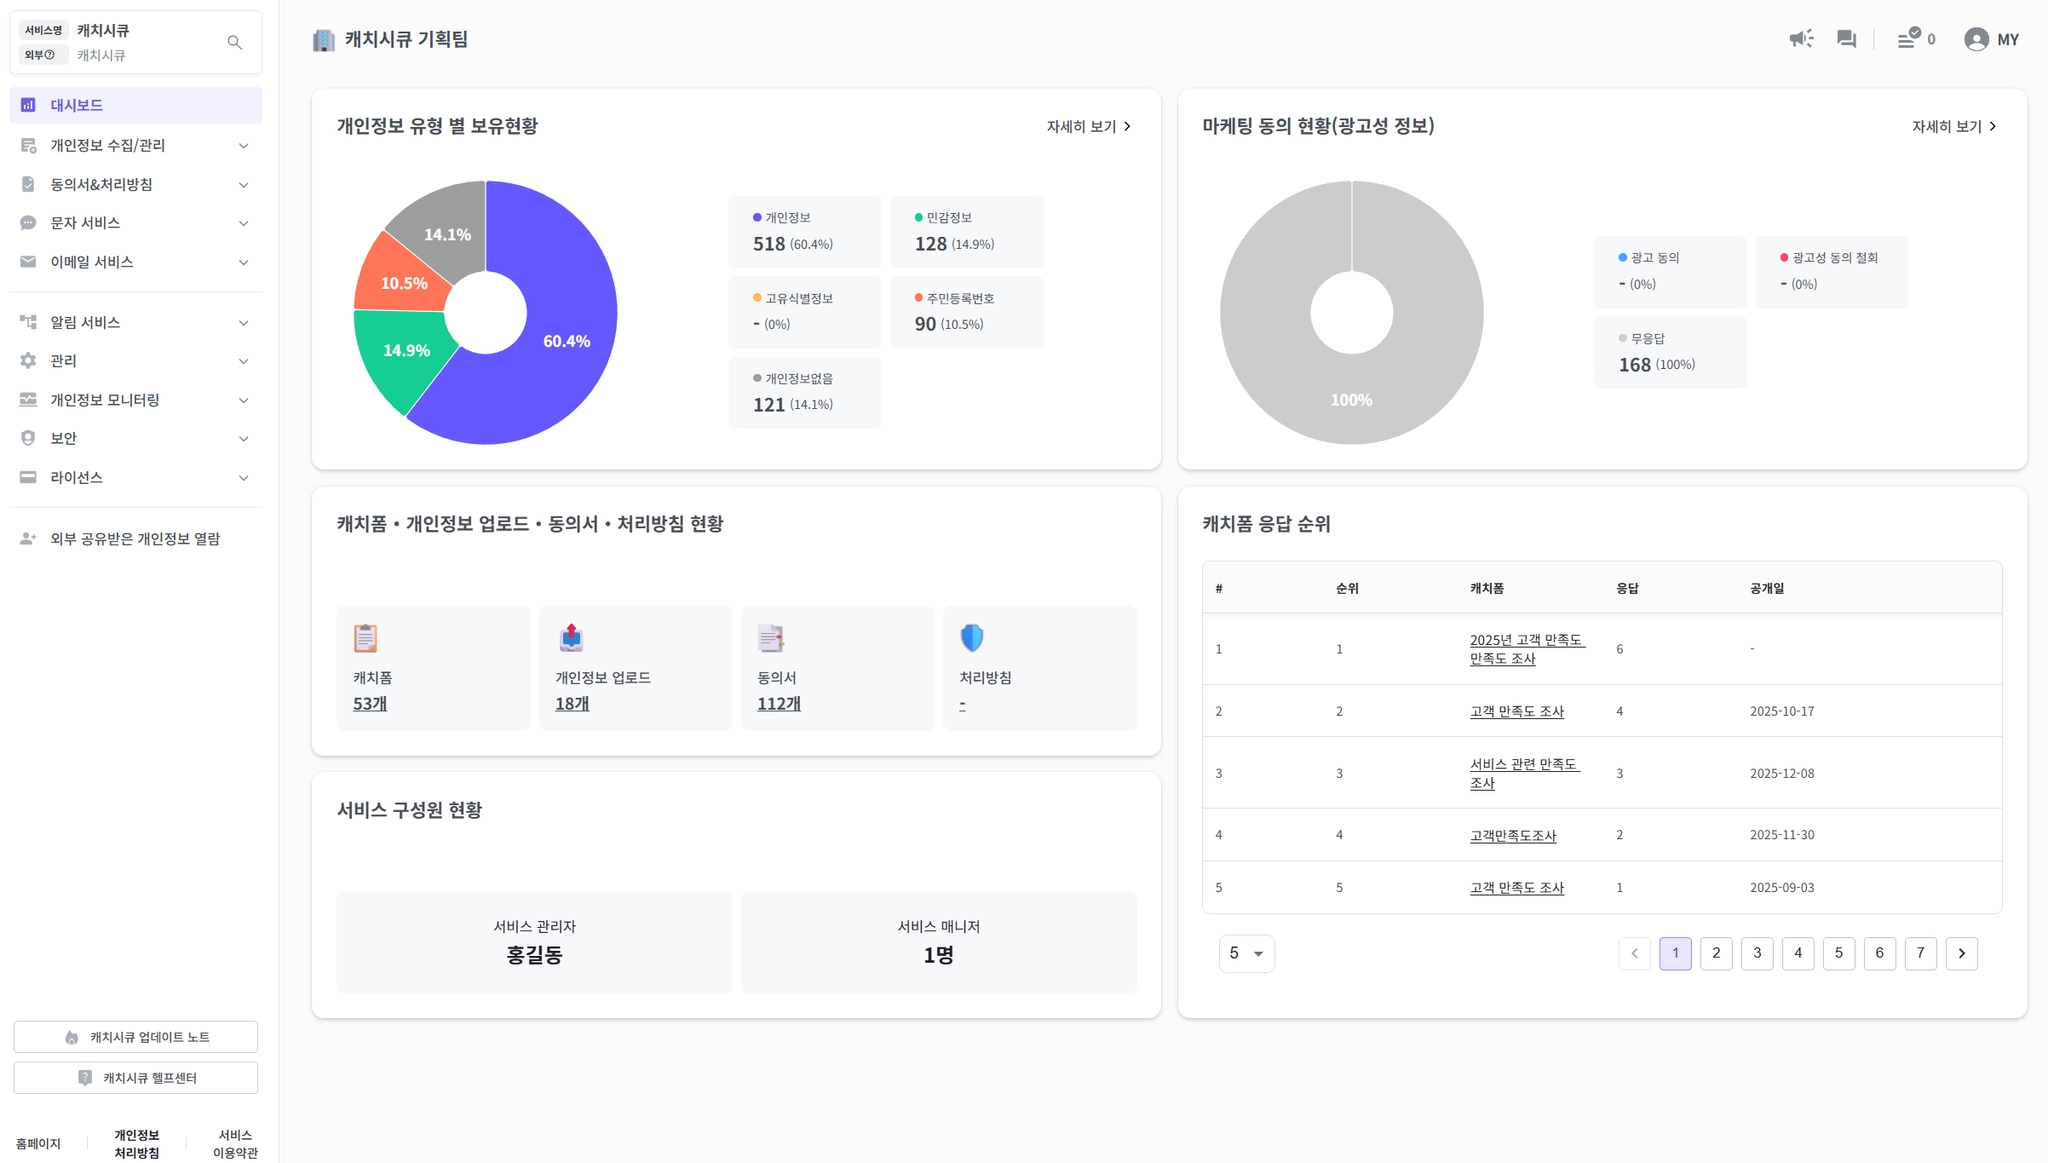Expand the 문자 서비스 menu chevron
The height and width of the screenshot is (1163, 2048).
tap(243, 223)
